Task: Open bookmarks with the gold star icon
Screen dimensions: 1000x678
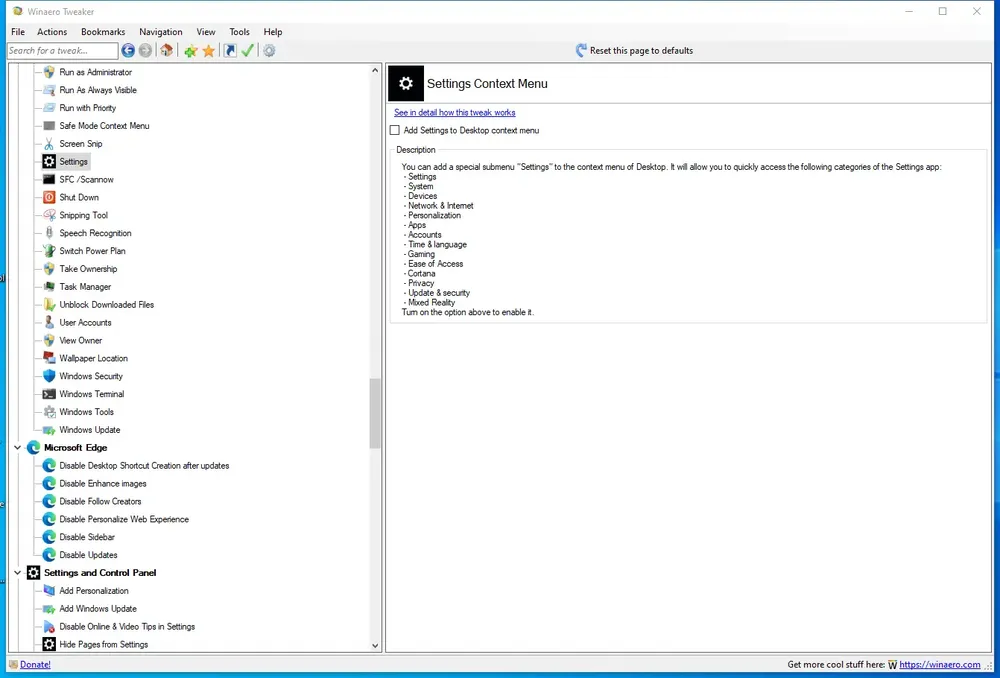Action: 209,51
